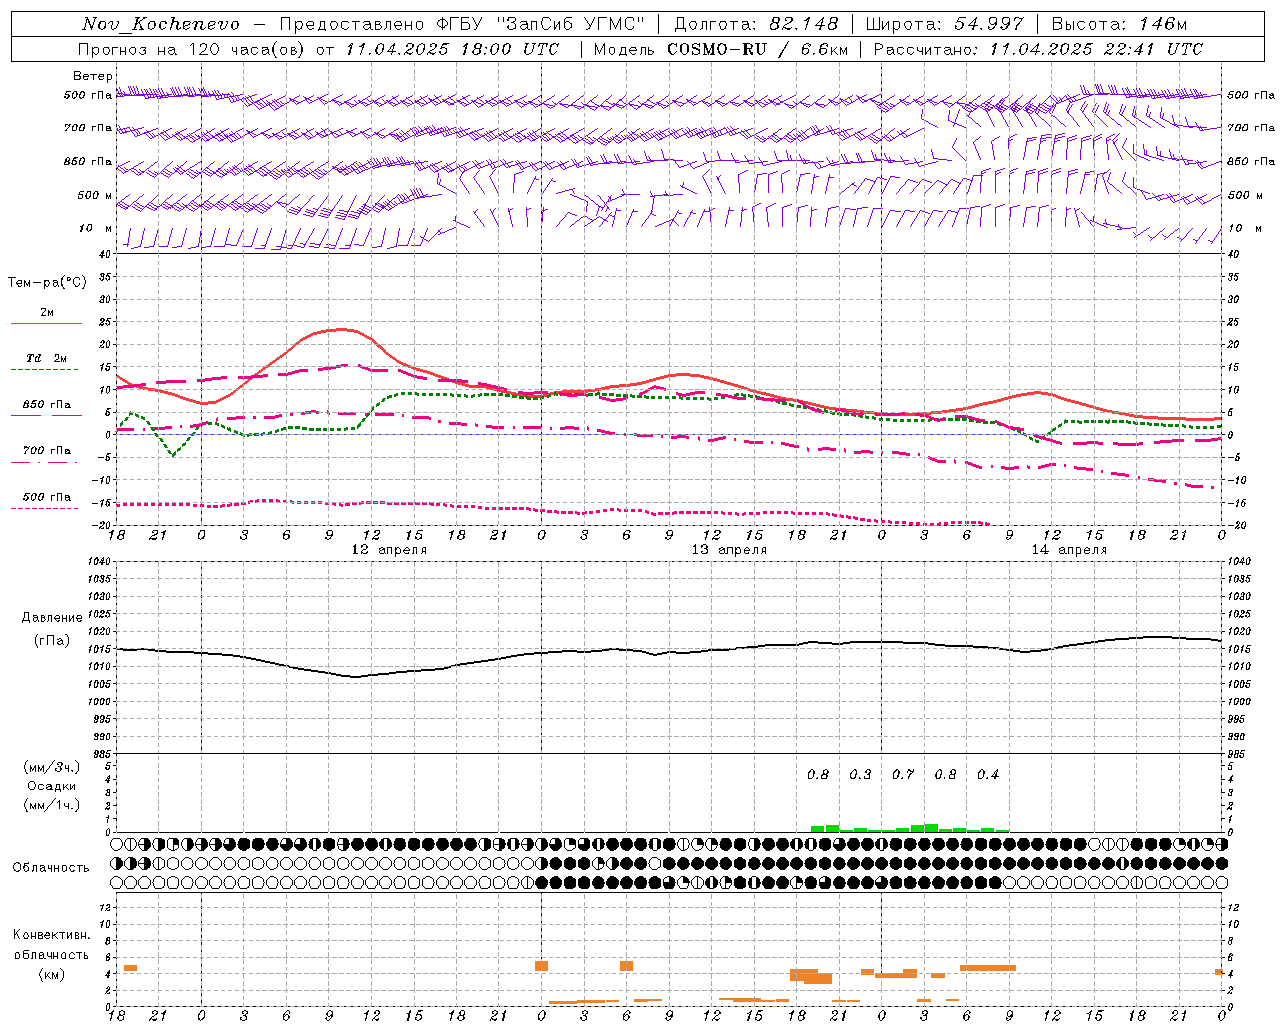Click the 12 апреля date marker
The width and height of the screenshot is (1280, 1024).
pyautogui.click(x=389, y=550)
